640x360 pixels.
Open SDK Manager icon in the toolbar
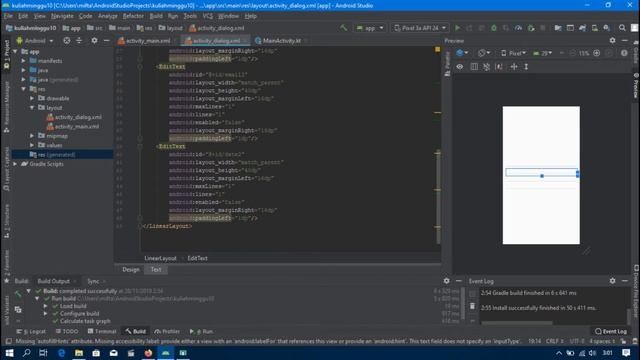(x=607, y=28)
